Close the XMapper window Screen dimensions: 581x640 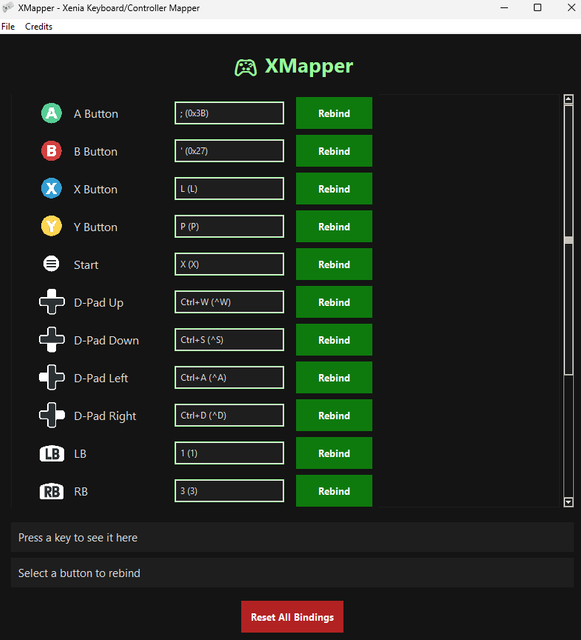coord(571,8)
